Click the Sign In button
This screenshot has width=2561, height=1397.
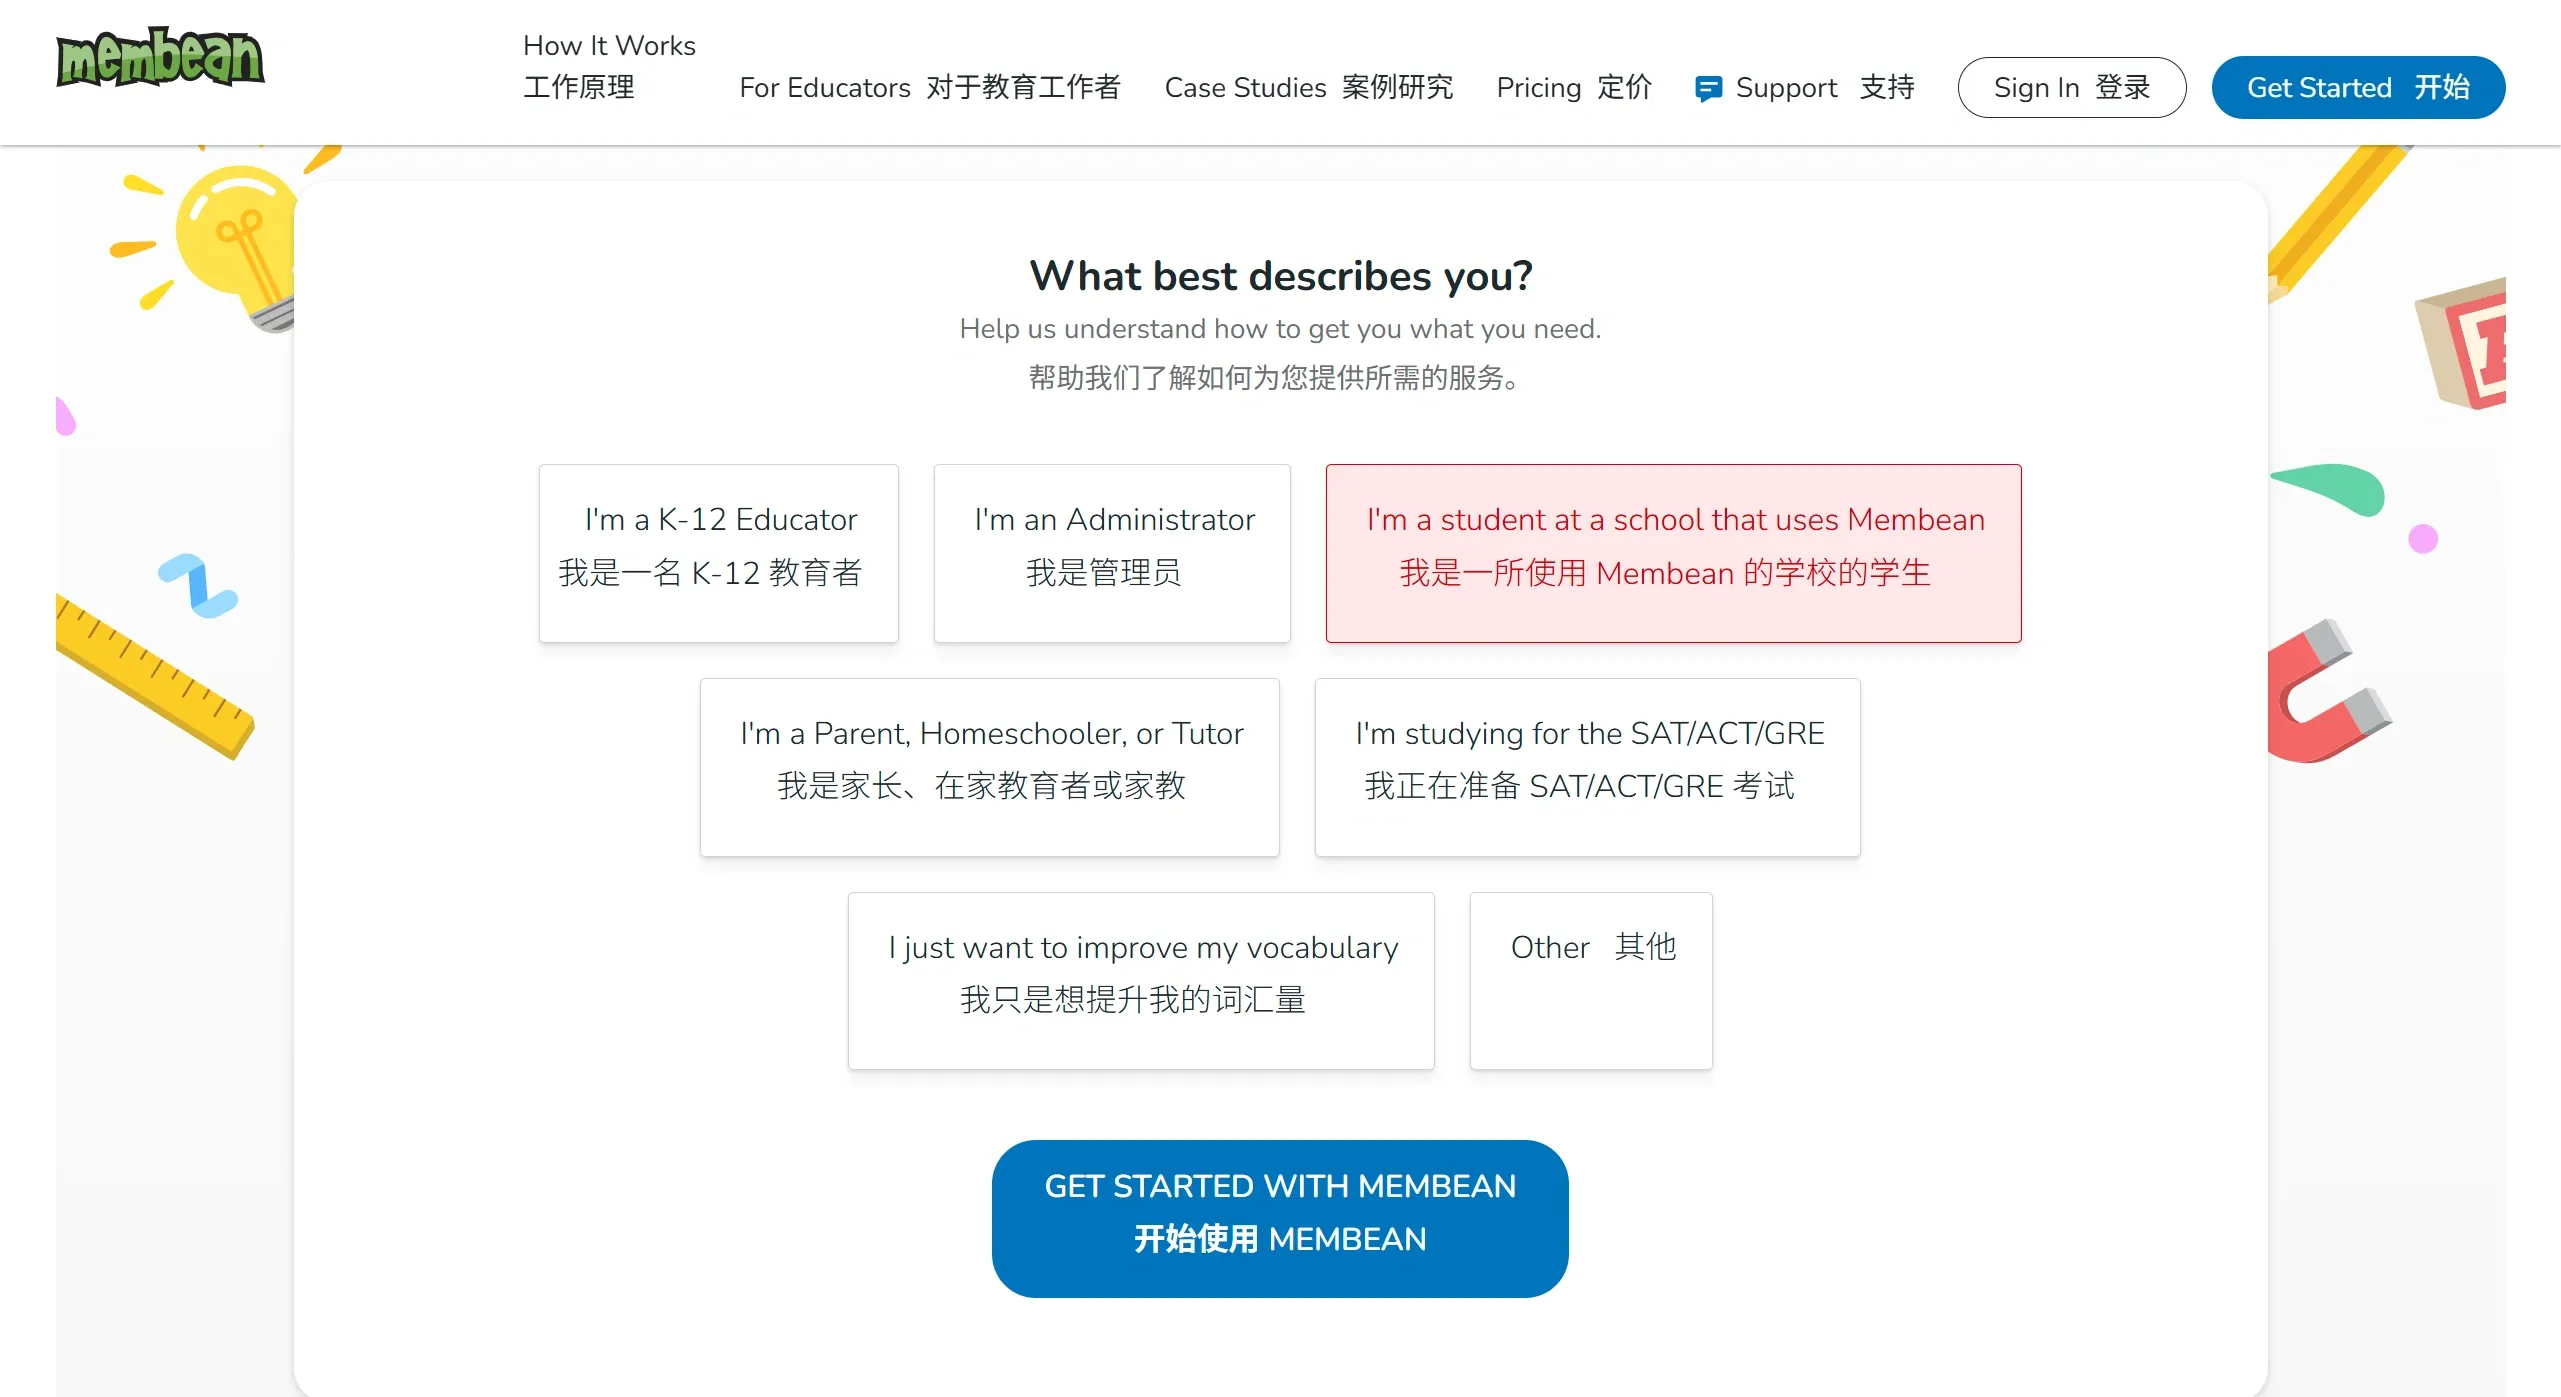(2071, 87)
